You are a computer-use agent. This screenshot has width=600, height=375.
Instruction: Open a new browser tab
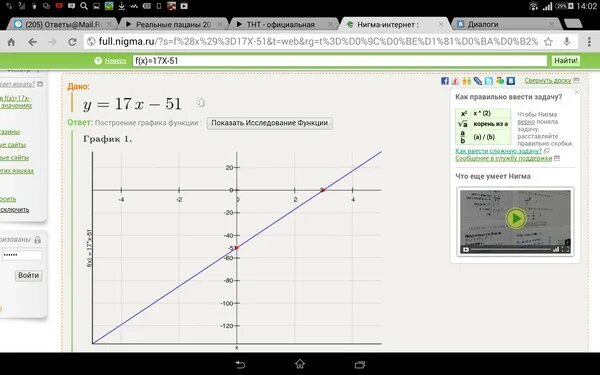click(x=573, y=24)
